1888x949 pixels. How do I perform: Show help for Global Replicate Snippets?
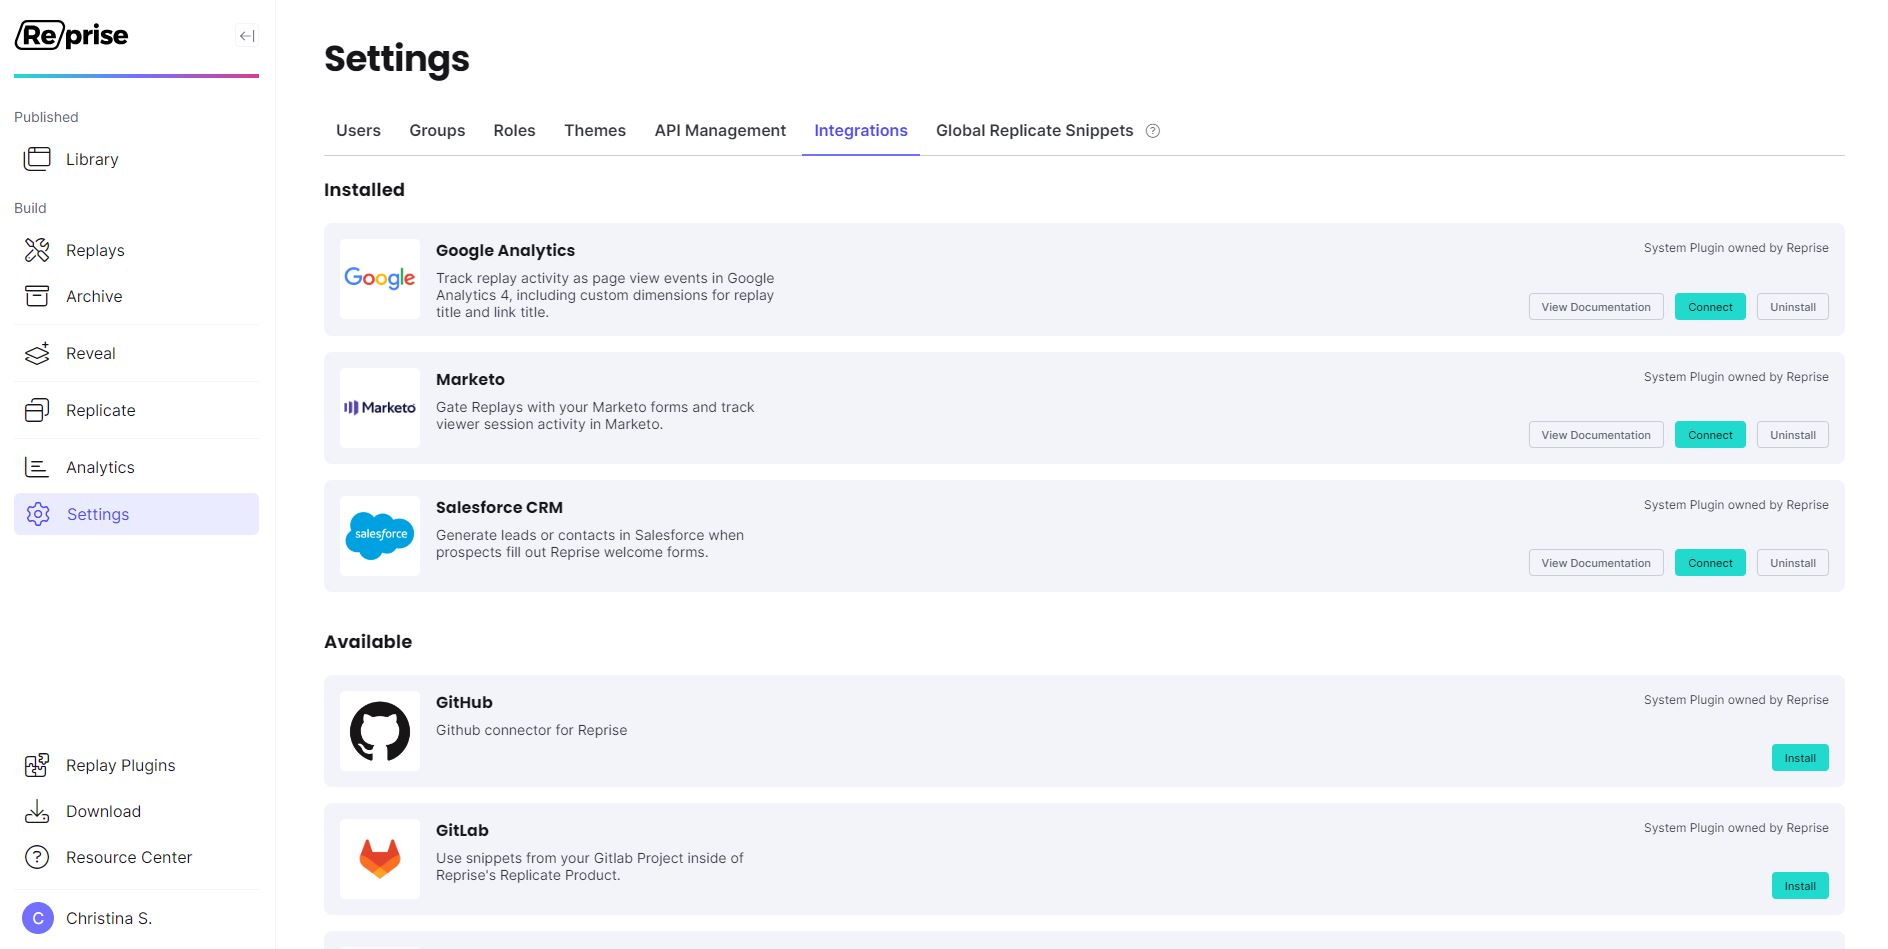[x=1153, y=131]
